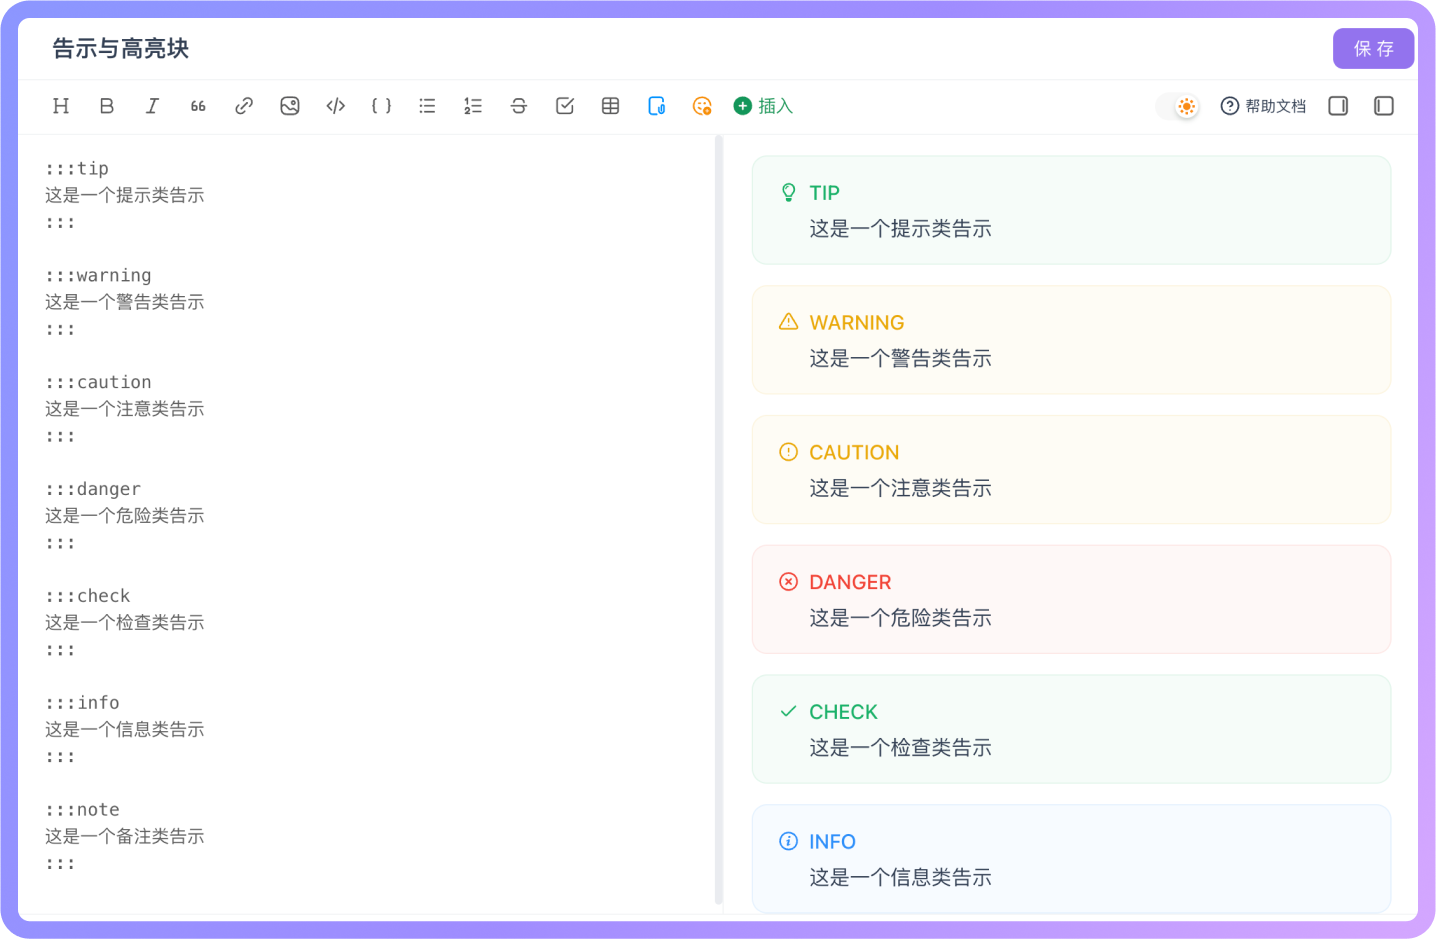Click the ':::note' line in editor
The height and width of the screenshot is (939, 1436).
(82, 810)
